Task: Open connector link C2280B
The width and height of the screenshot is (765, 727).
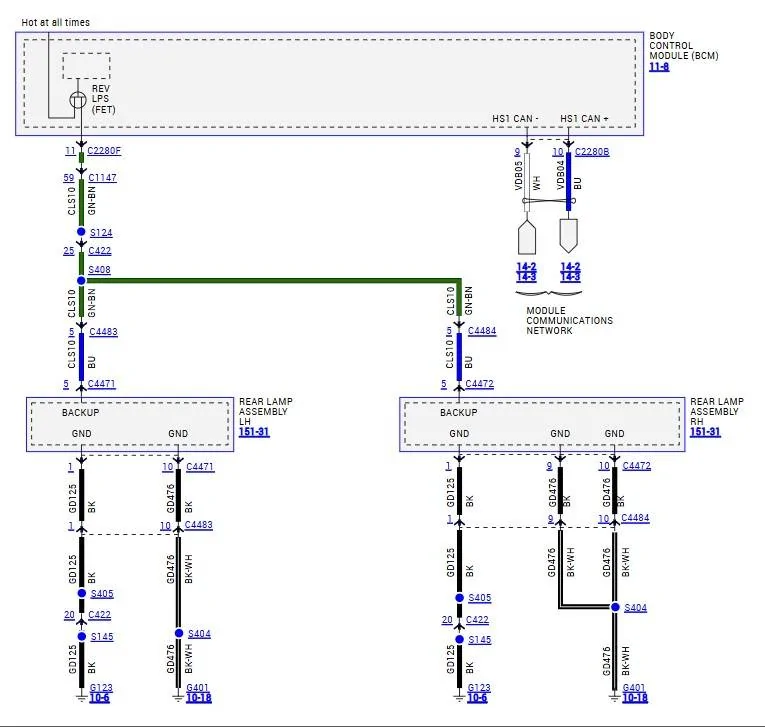Action: click(x=592, y=152)
